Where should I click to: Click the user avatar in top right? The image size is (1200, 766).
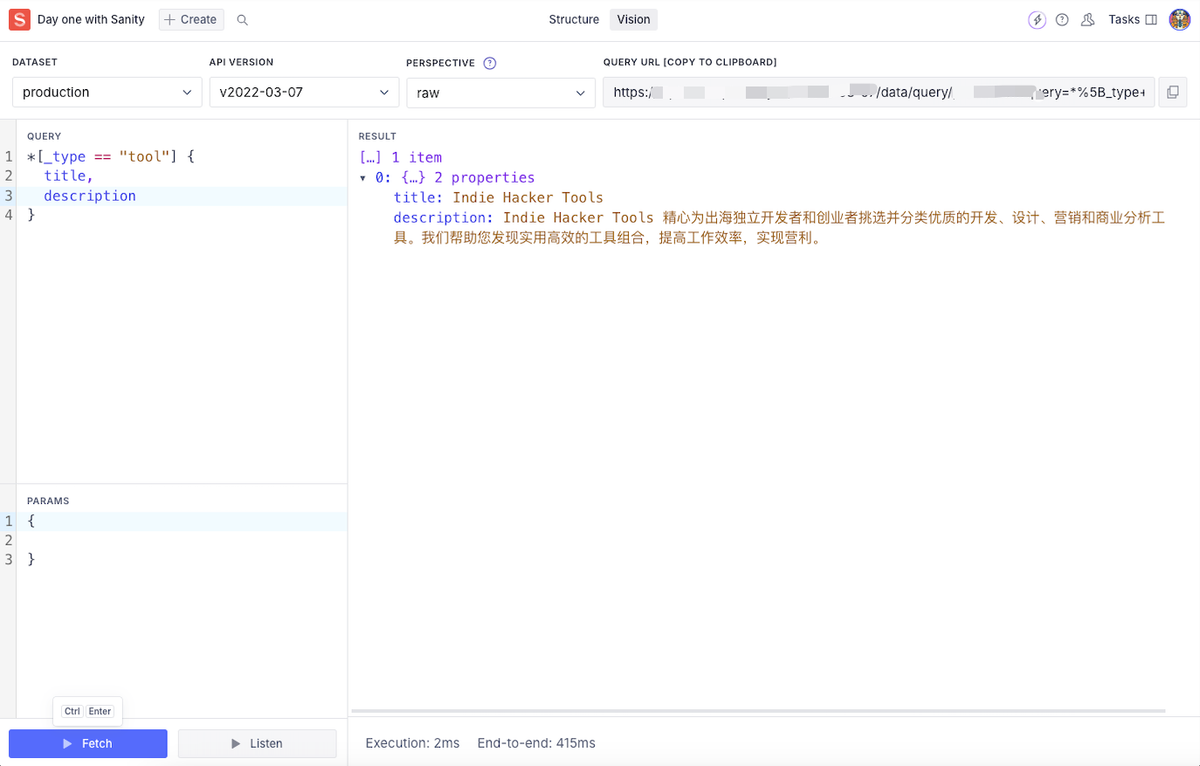(x=1179, y=19)
